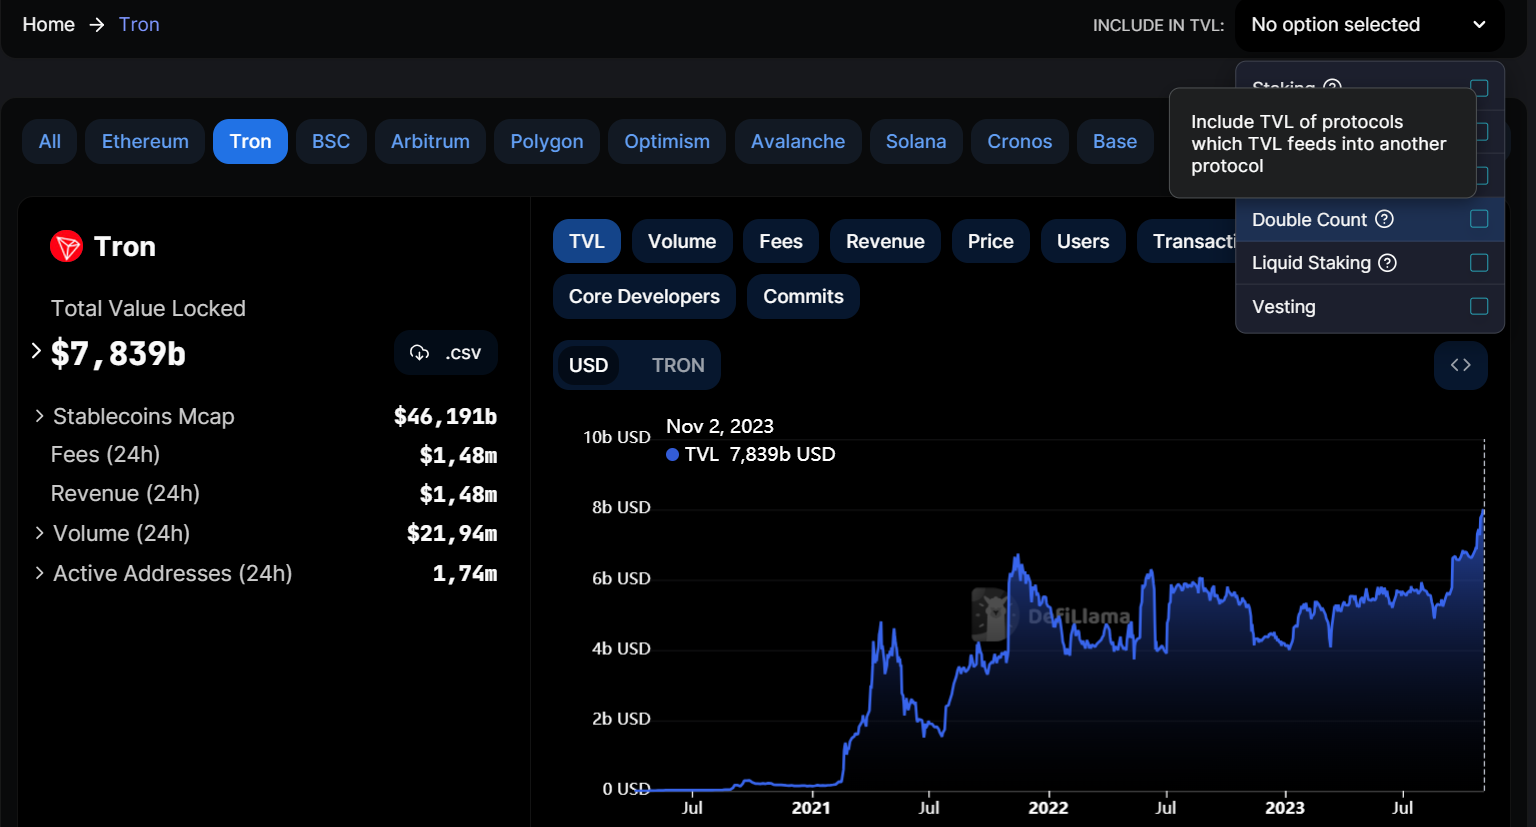Show Revenue on the chart
This screenshot has width=1536, height=827.
885,241
